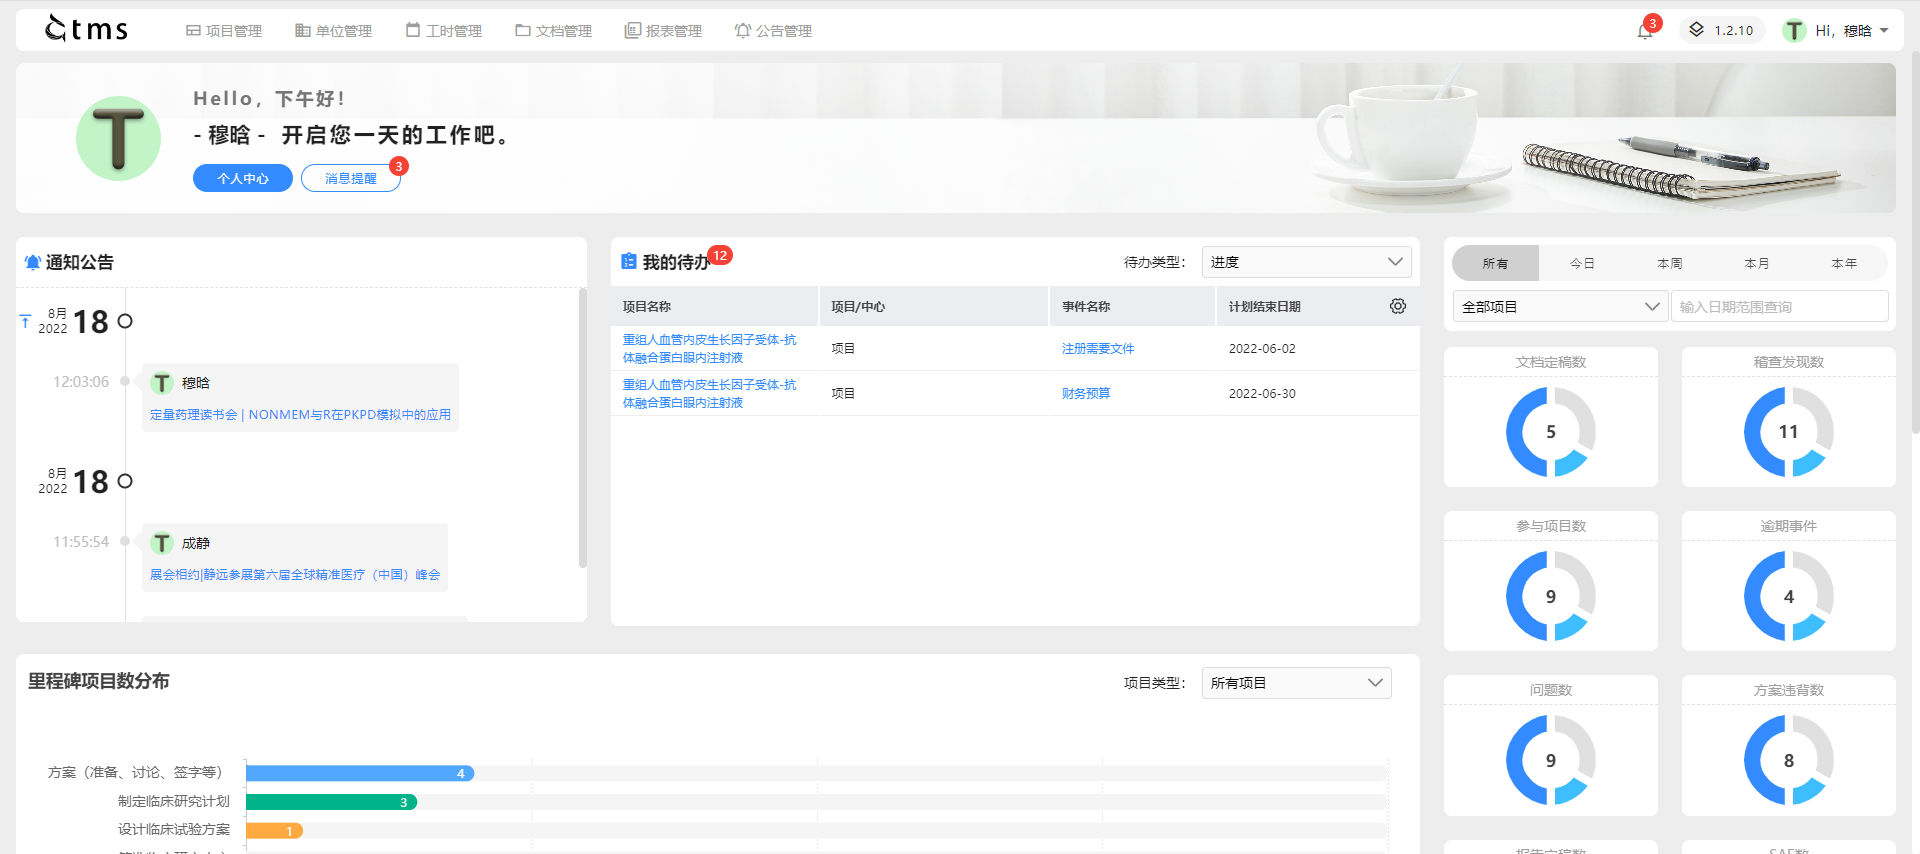Viewport: 1920px width, 854px height.
Task: Click the pin-to-top arrow beside 8月 18
Action: pyautogui.click(x=25, y=321)
